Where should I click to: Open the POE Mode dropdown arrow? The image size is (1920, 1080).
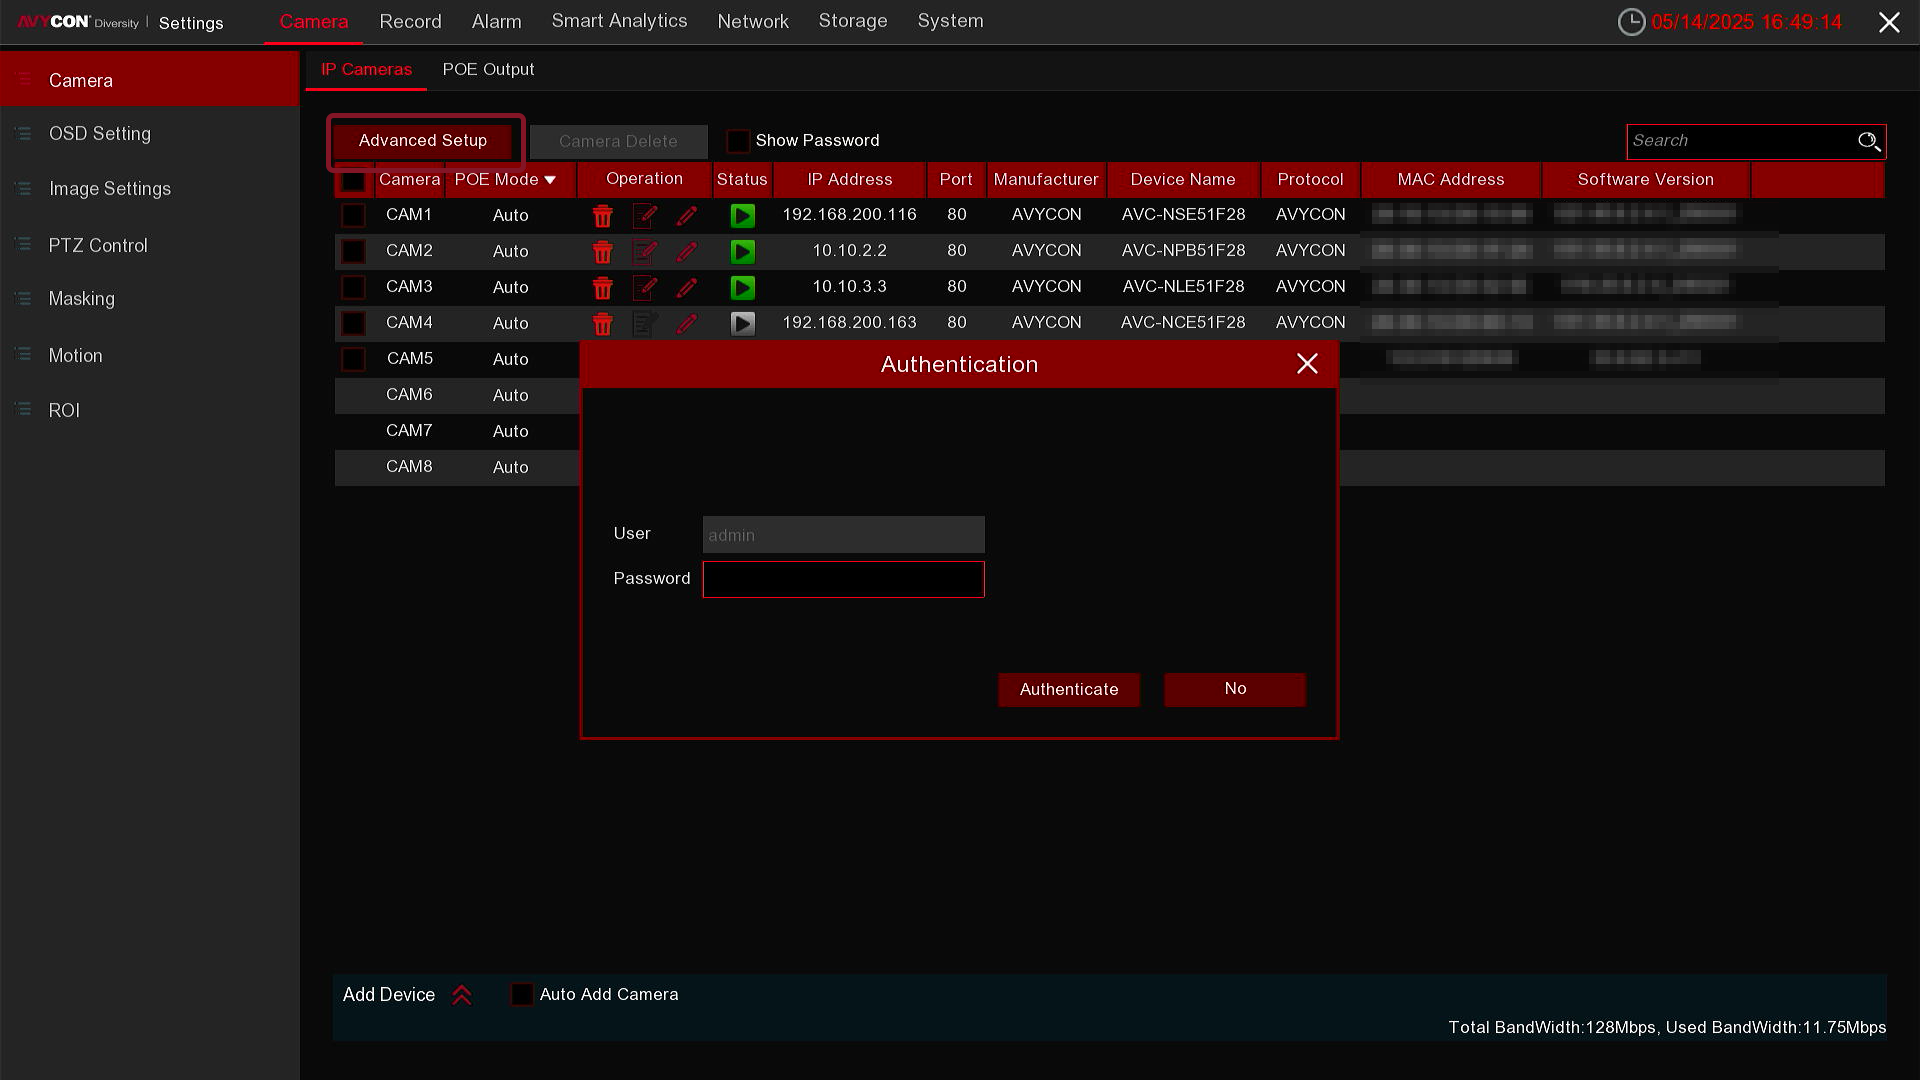coord(550,180)
